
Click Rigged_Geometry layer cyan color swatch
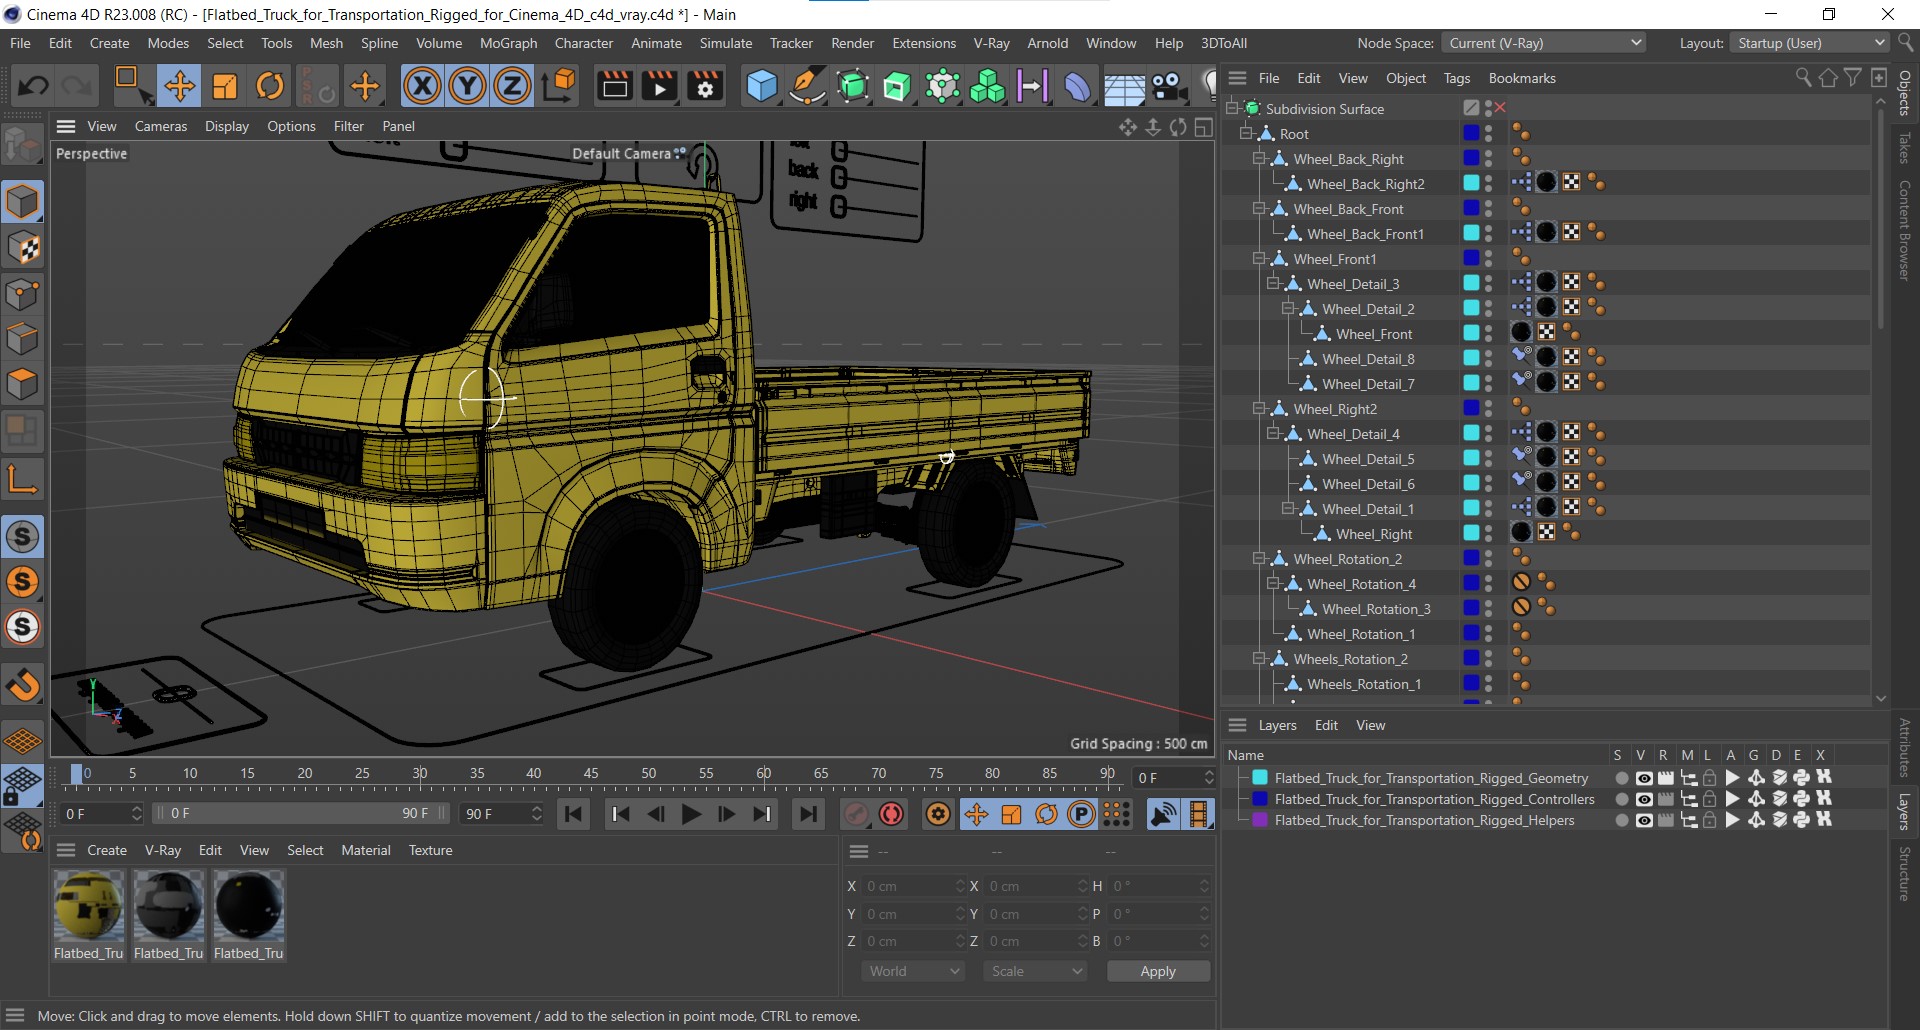[1260, 778]
